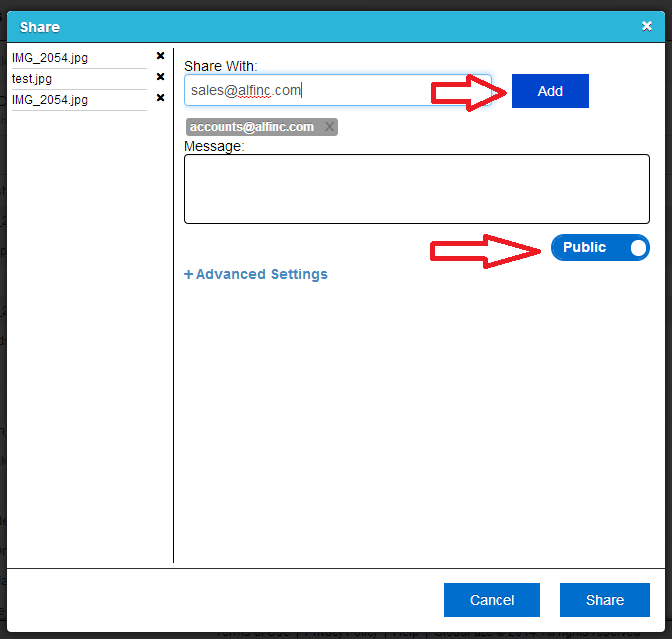Click the Share button to send
Viewport: 672px width, 641px height.
(x=604, y=600)
